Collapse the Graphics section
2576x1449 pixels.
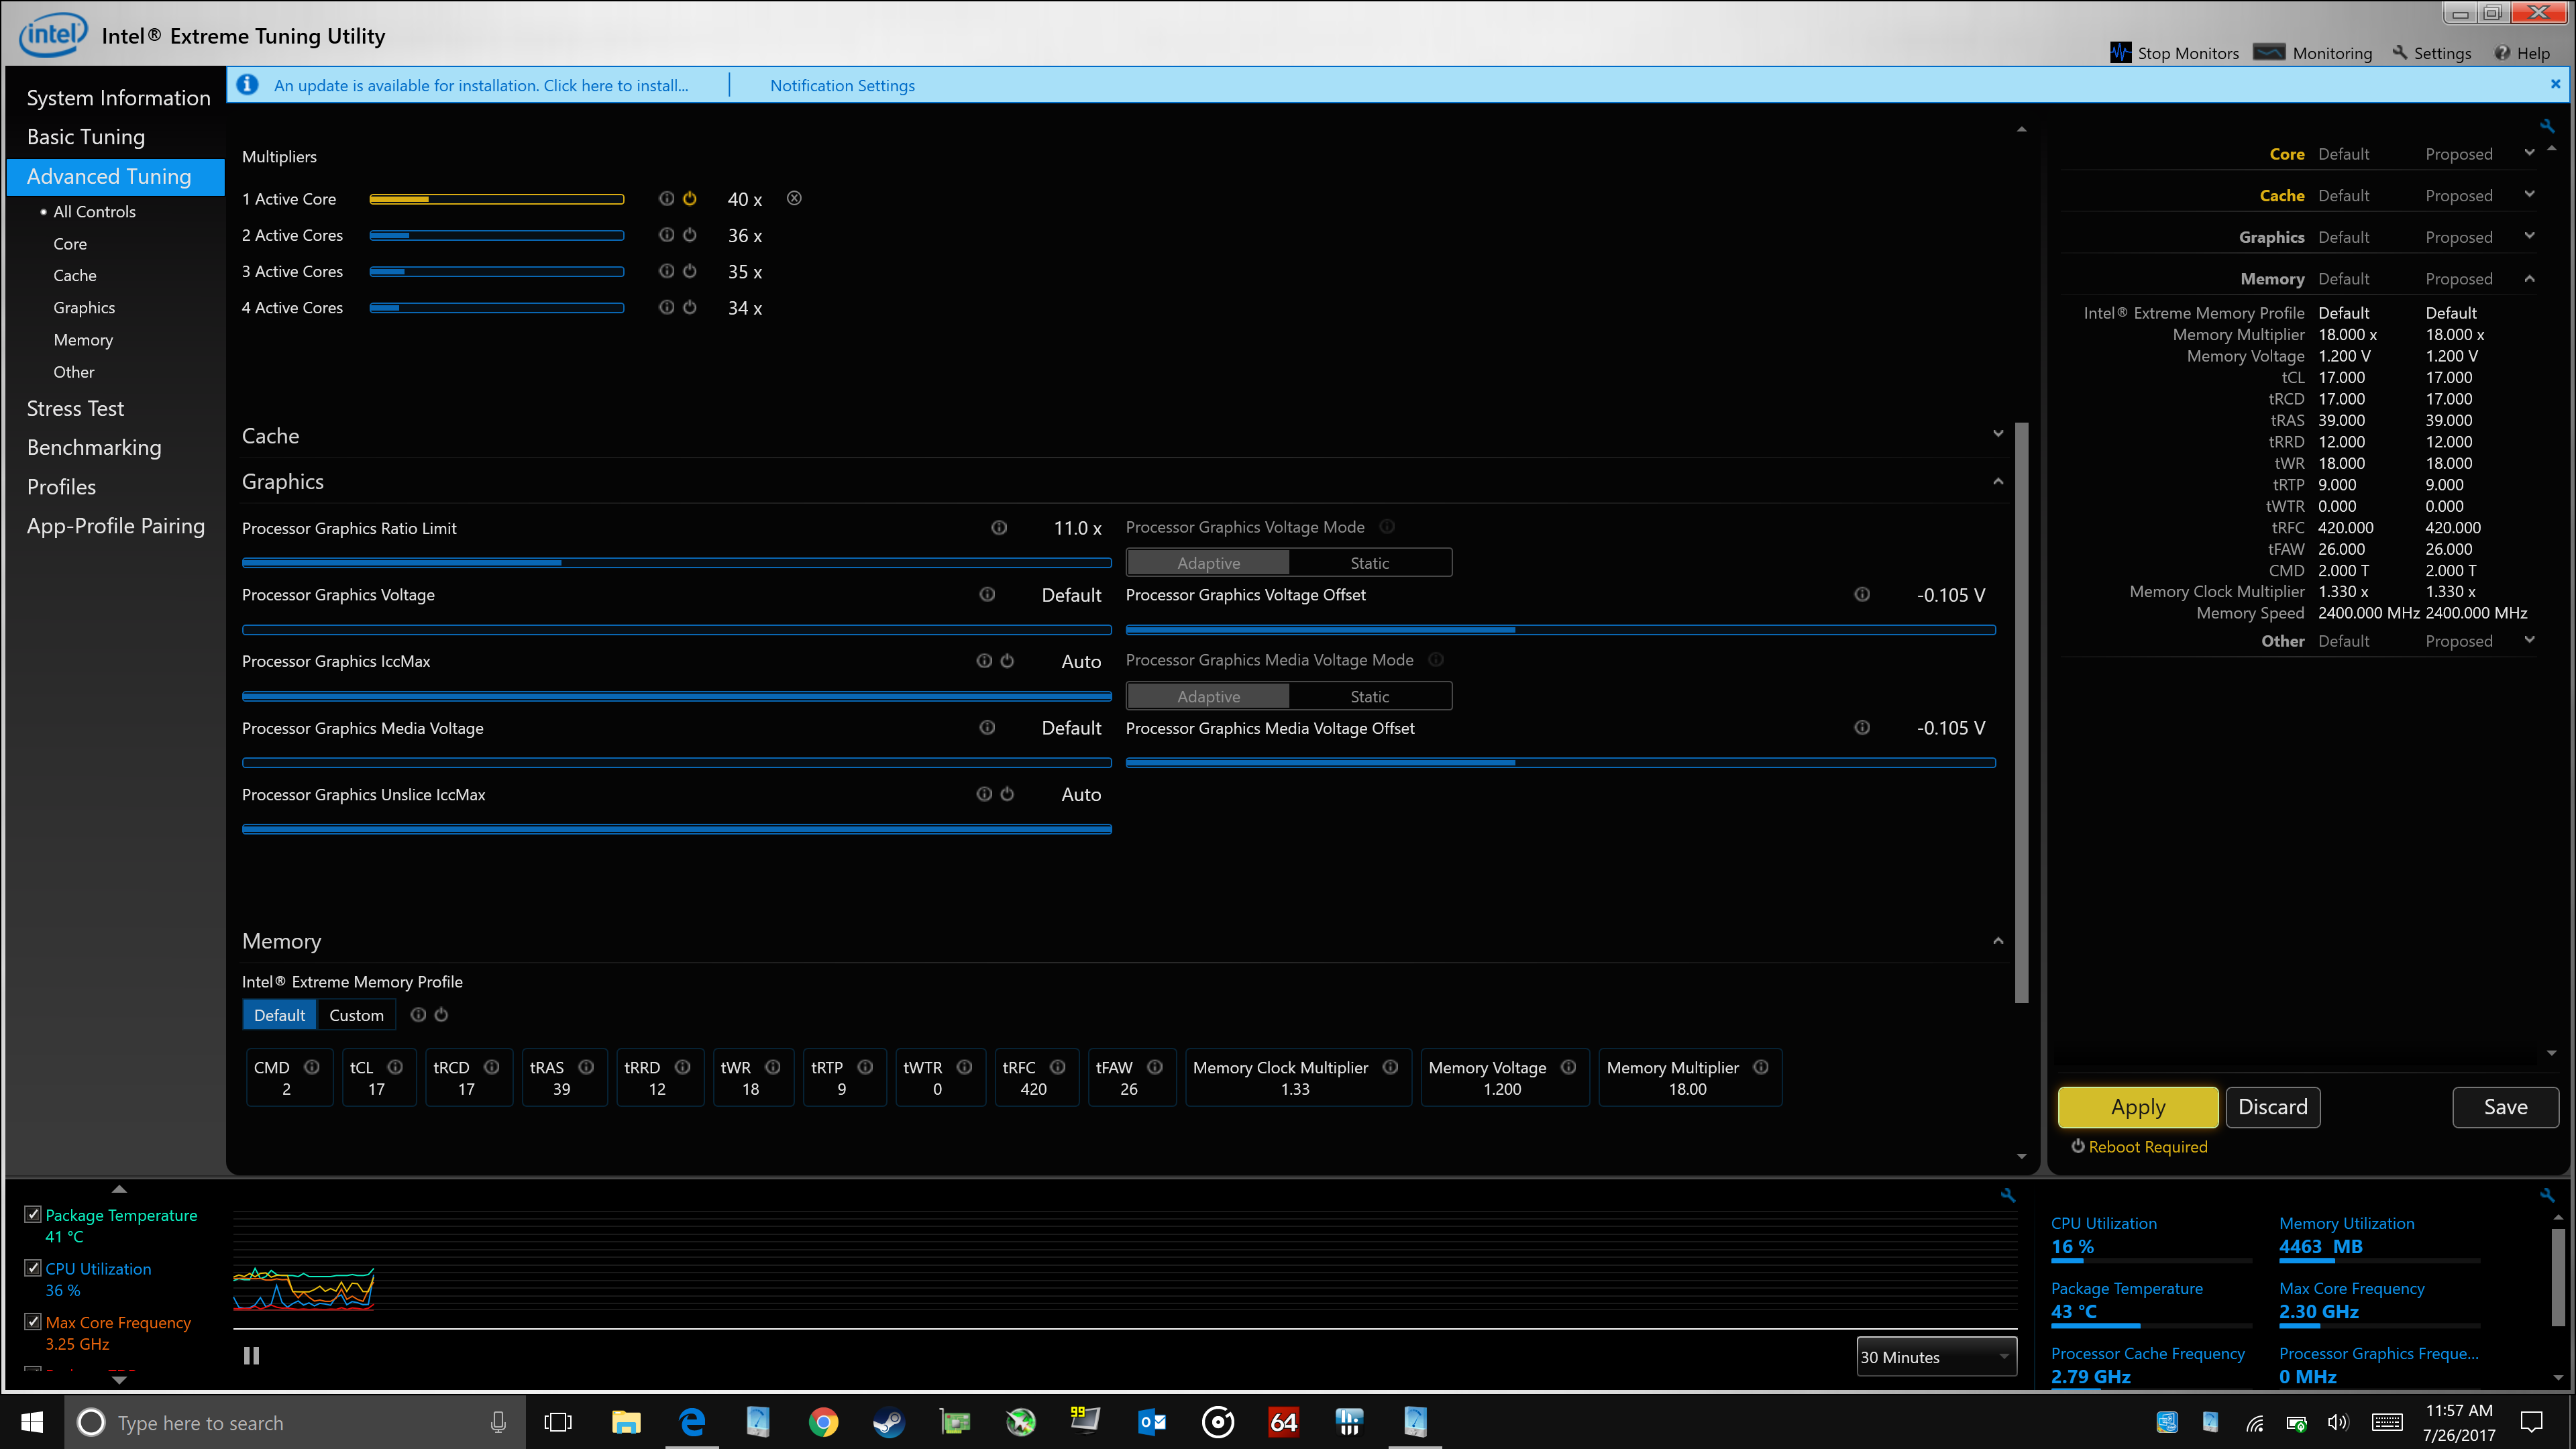[1998, 481]
